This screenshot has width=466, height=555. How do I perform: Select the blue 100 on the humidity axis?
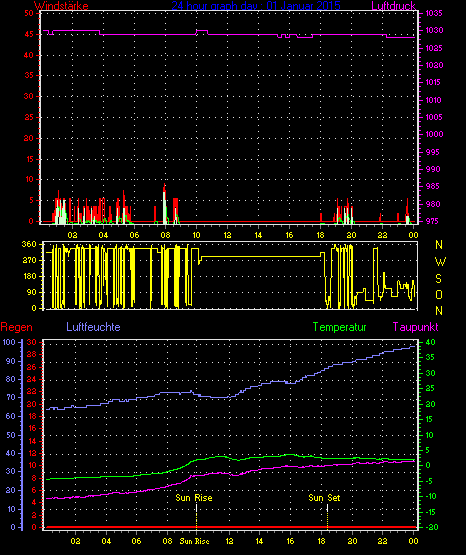coord(9,342)
